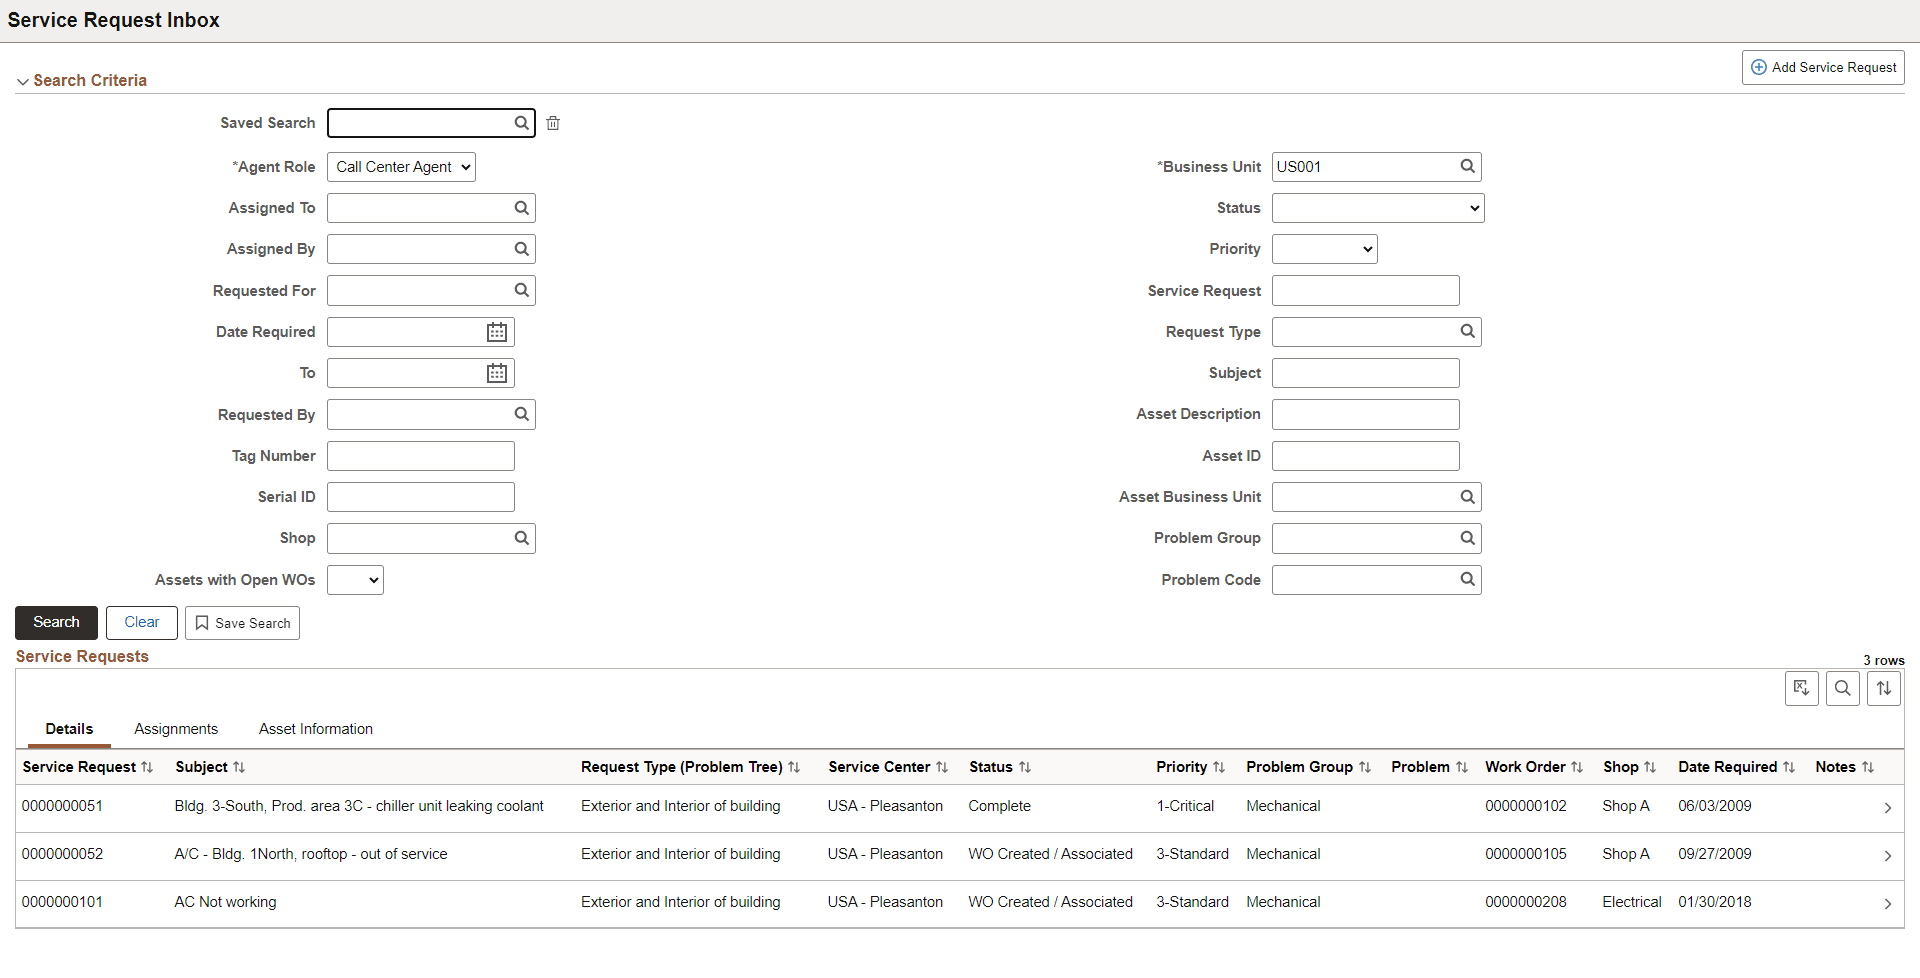Open the Assigned By lookup icon
The width and height of the screenshot is (1920, 978).
(521, 249)
